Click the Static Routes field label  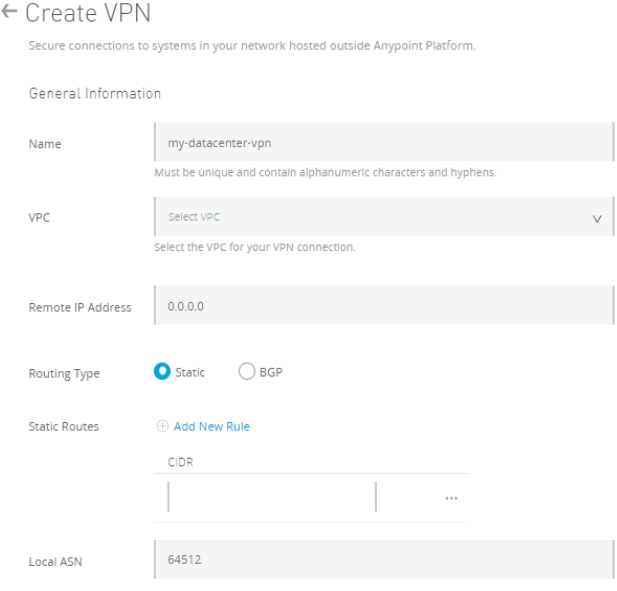(64, 427)
